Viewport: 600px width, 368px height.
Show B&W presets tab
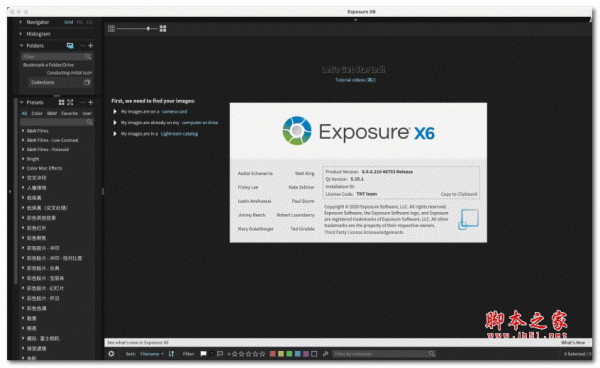click(x=52, y=113)
